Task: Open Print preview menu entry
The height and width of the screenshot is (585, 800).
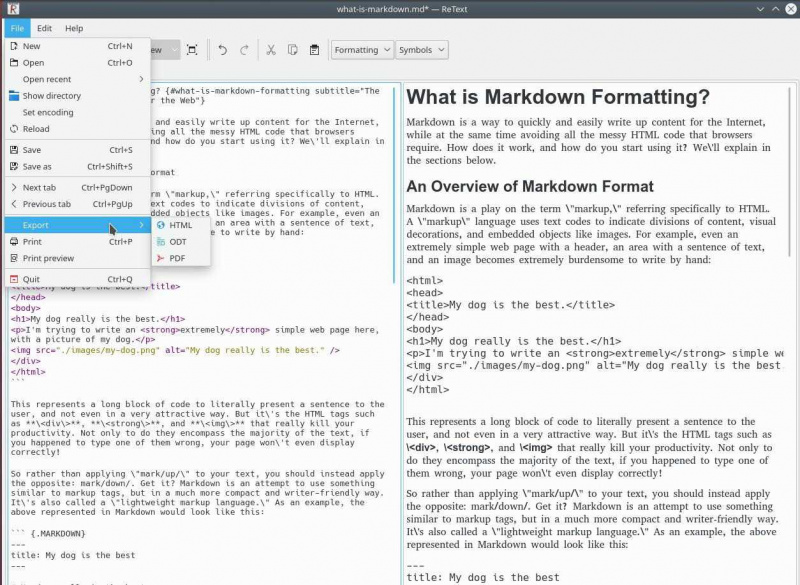Action: pos(78,258)
